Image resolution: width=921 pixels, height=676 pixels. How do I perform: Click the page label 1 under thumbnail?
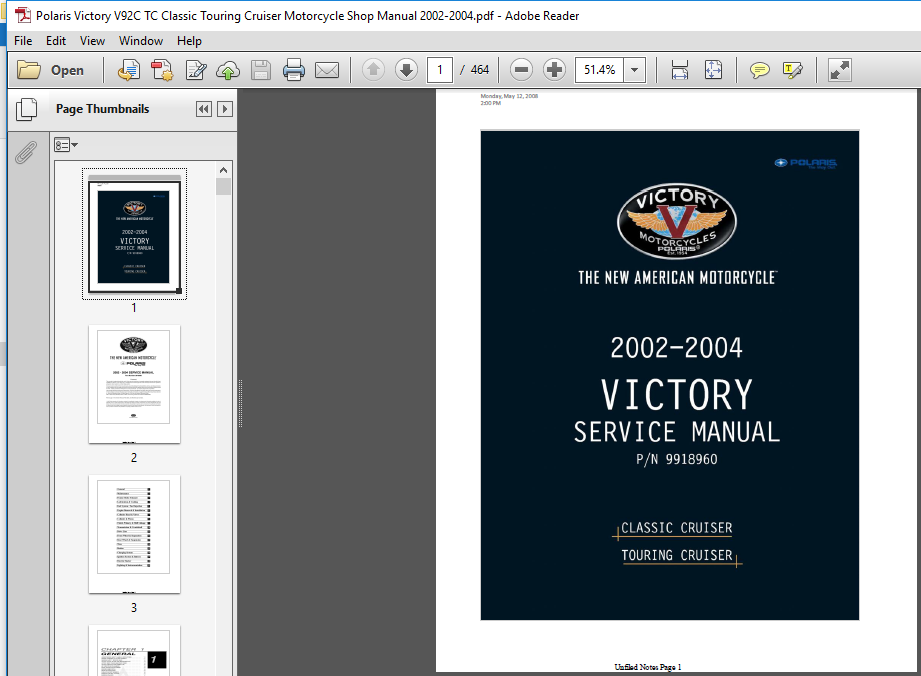click(134, 308)
